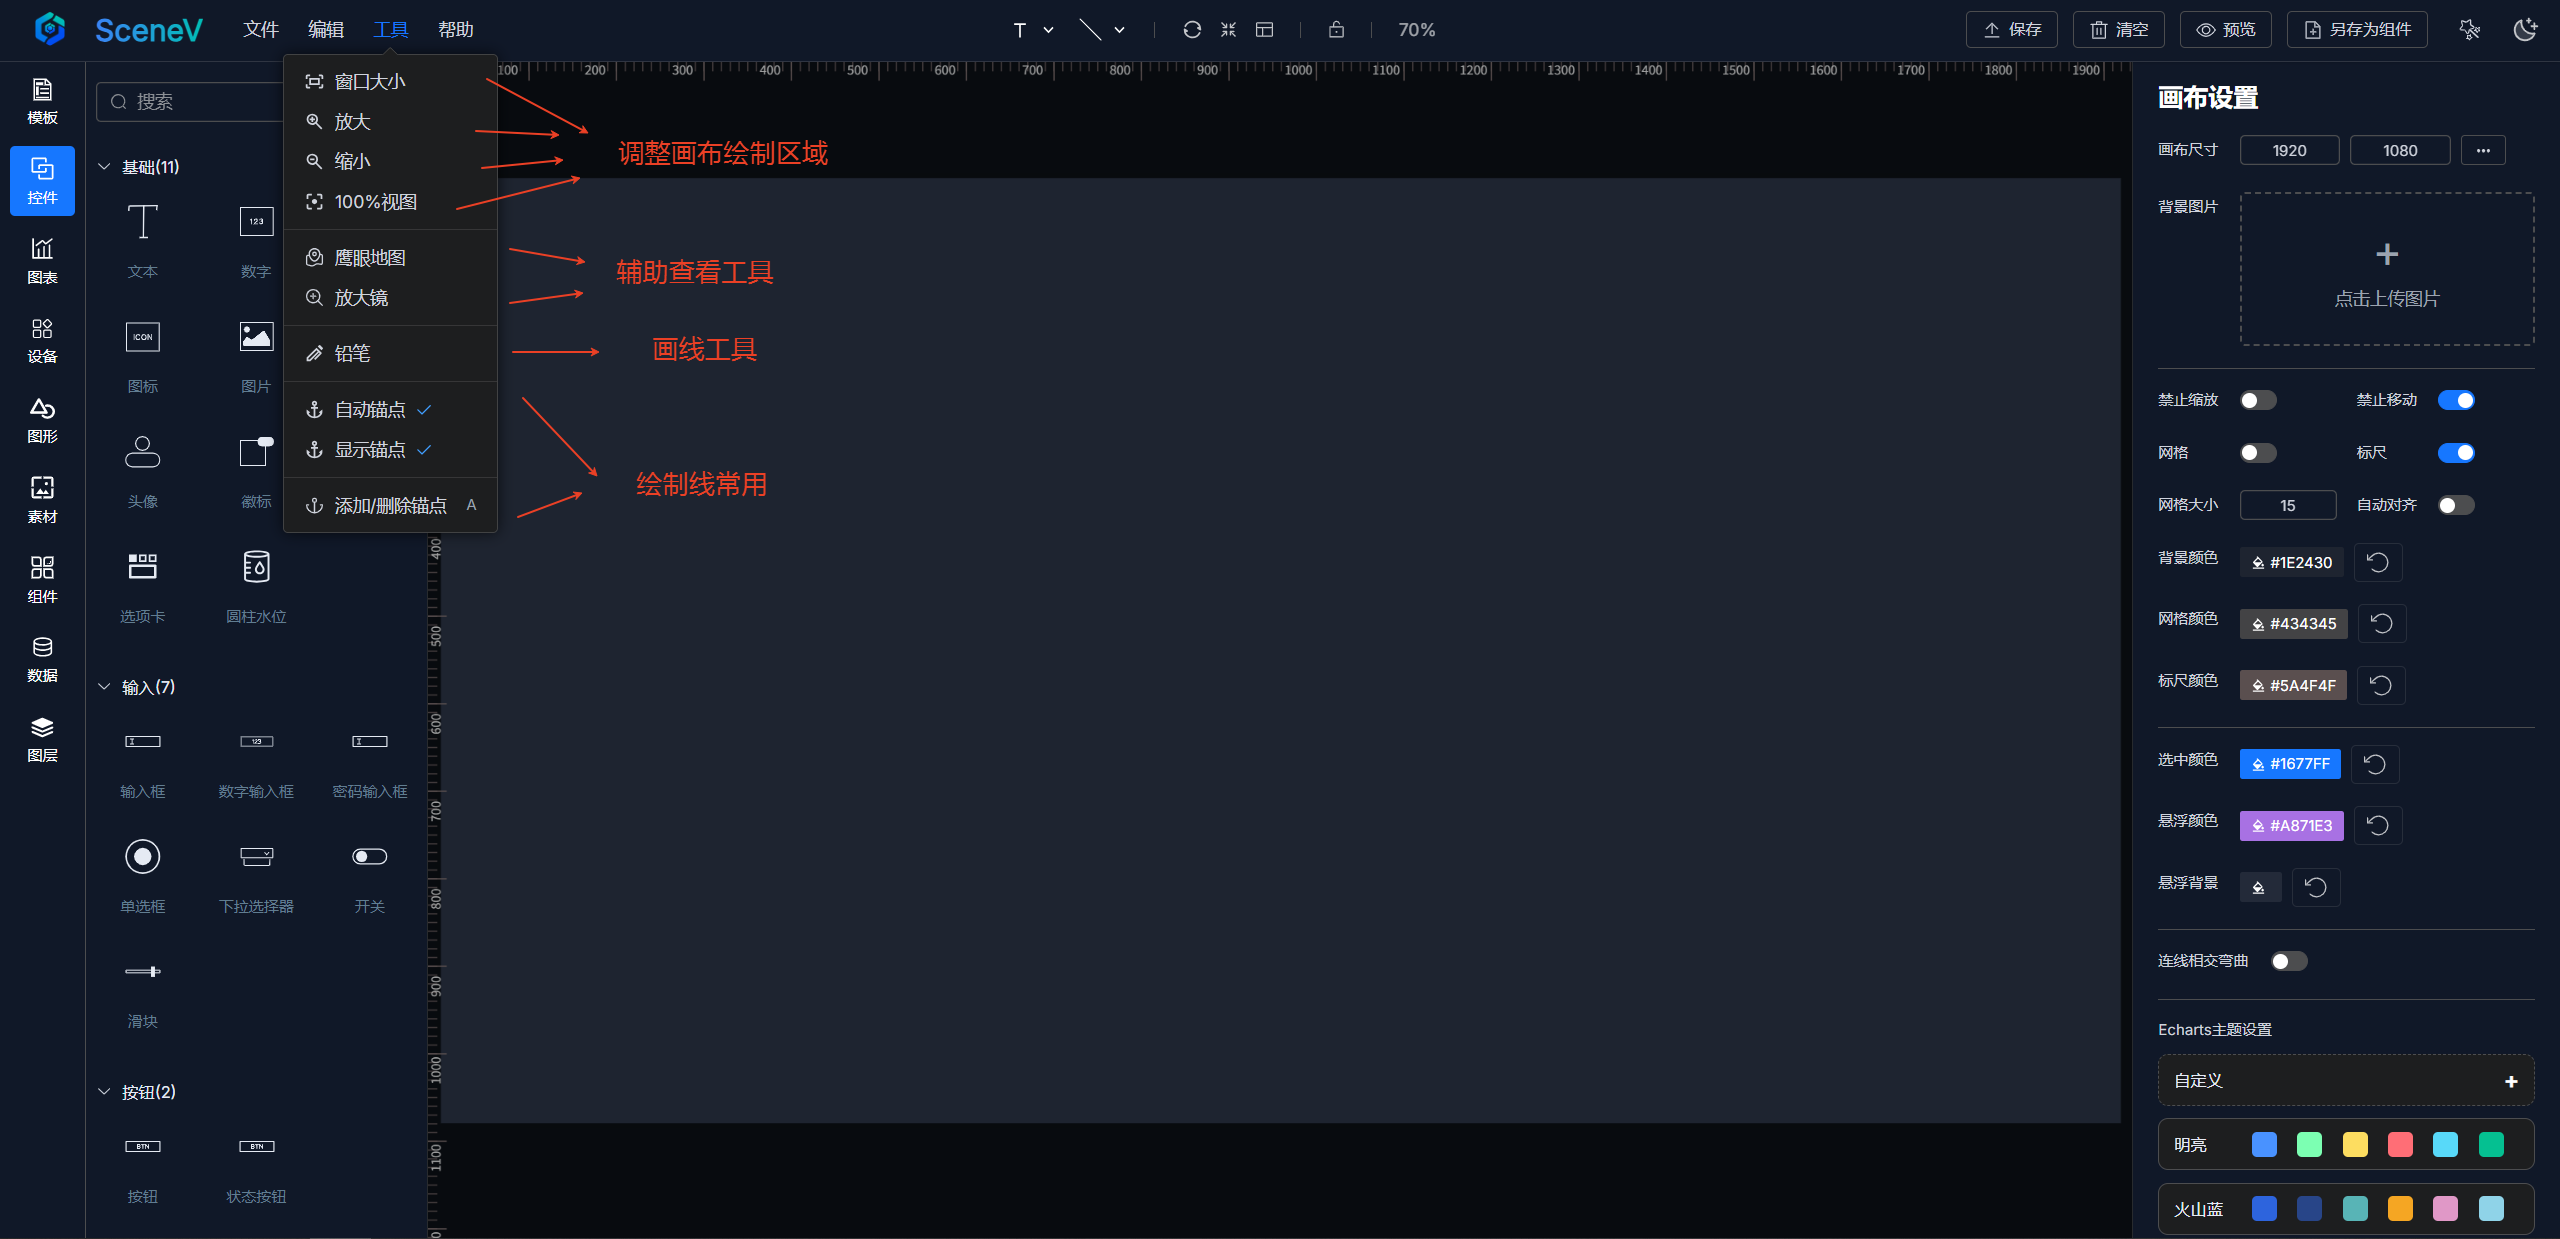Screen dimensions: 2560x1239
Task: Select 鹰眼地图 from the tools menu
Action: coord(370,258)
